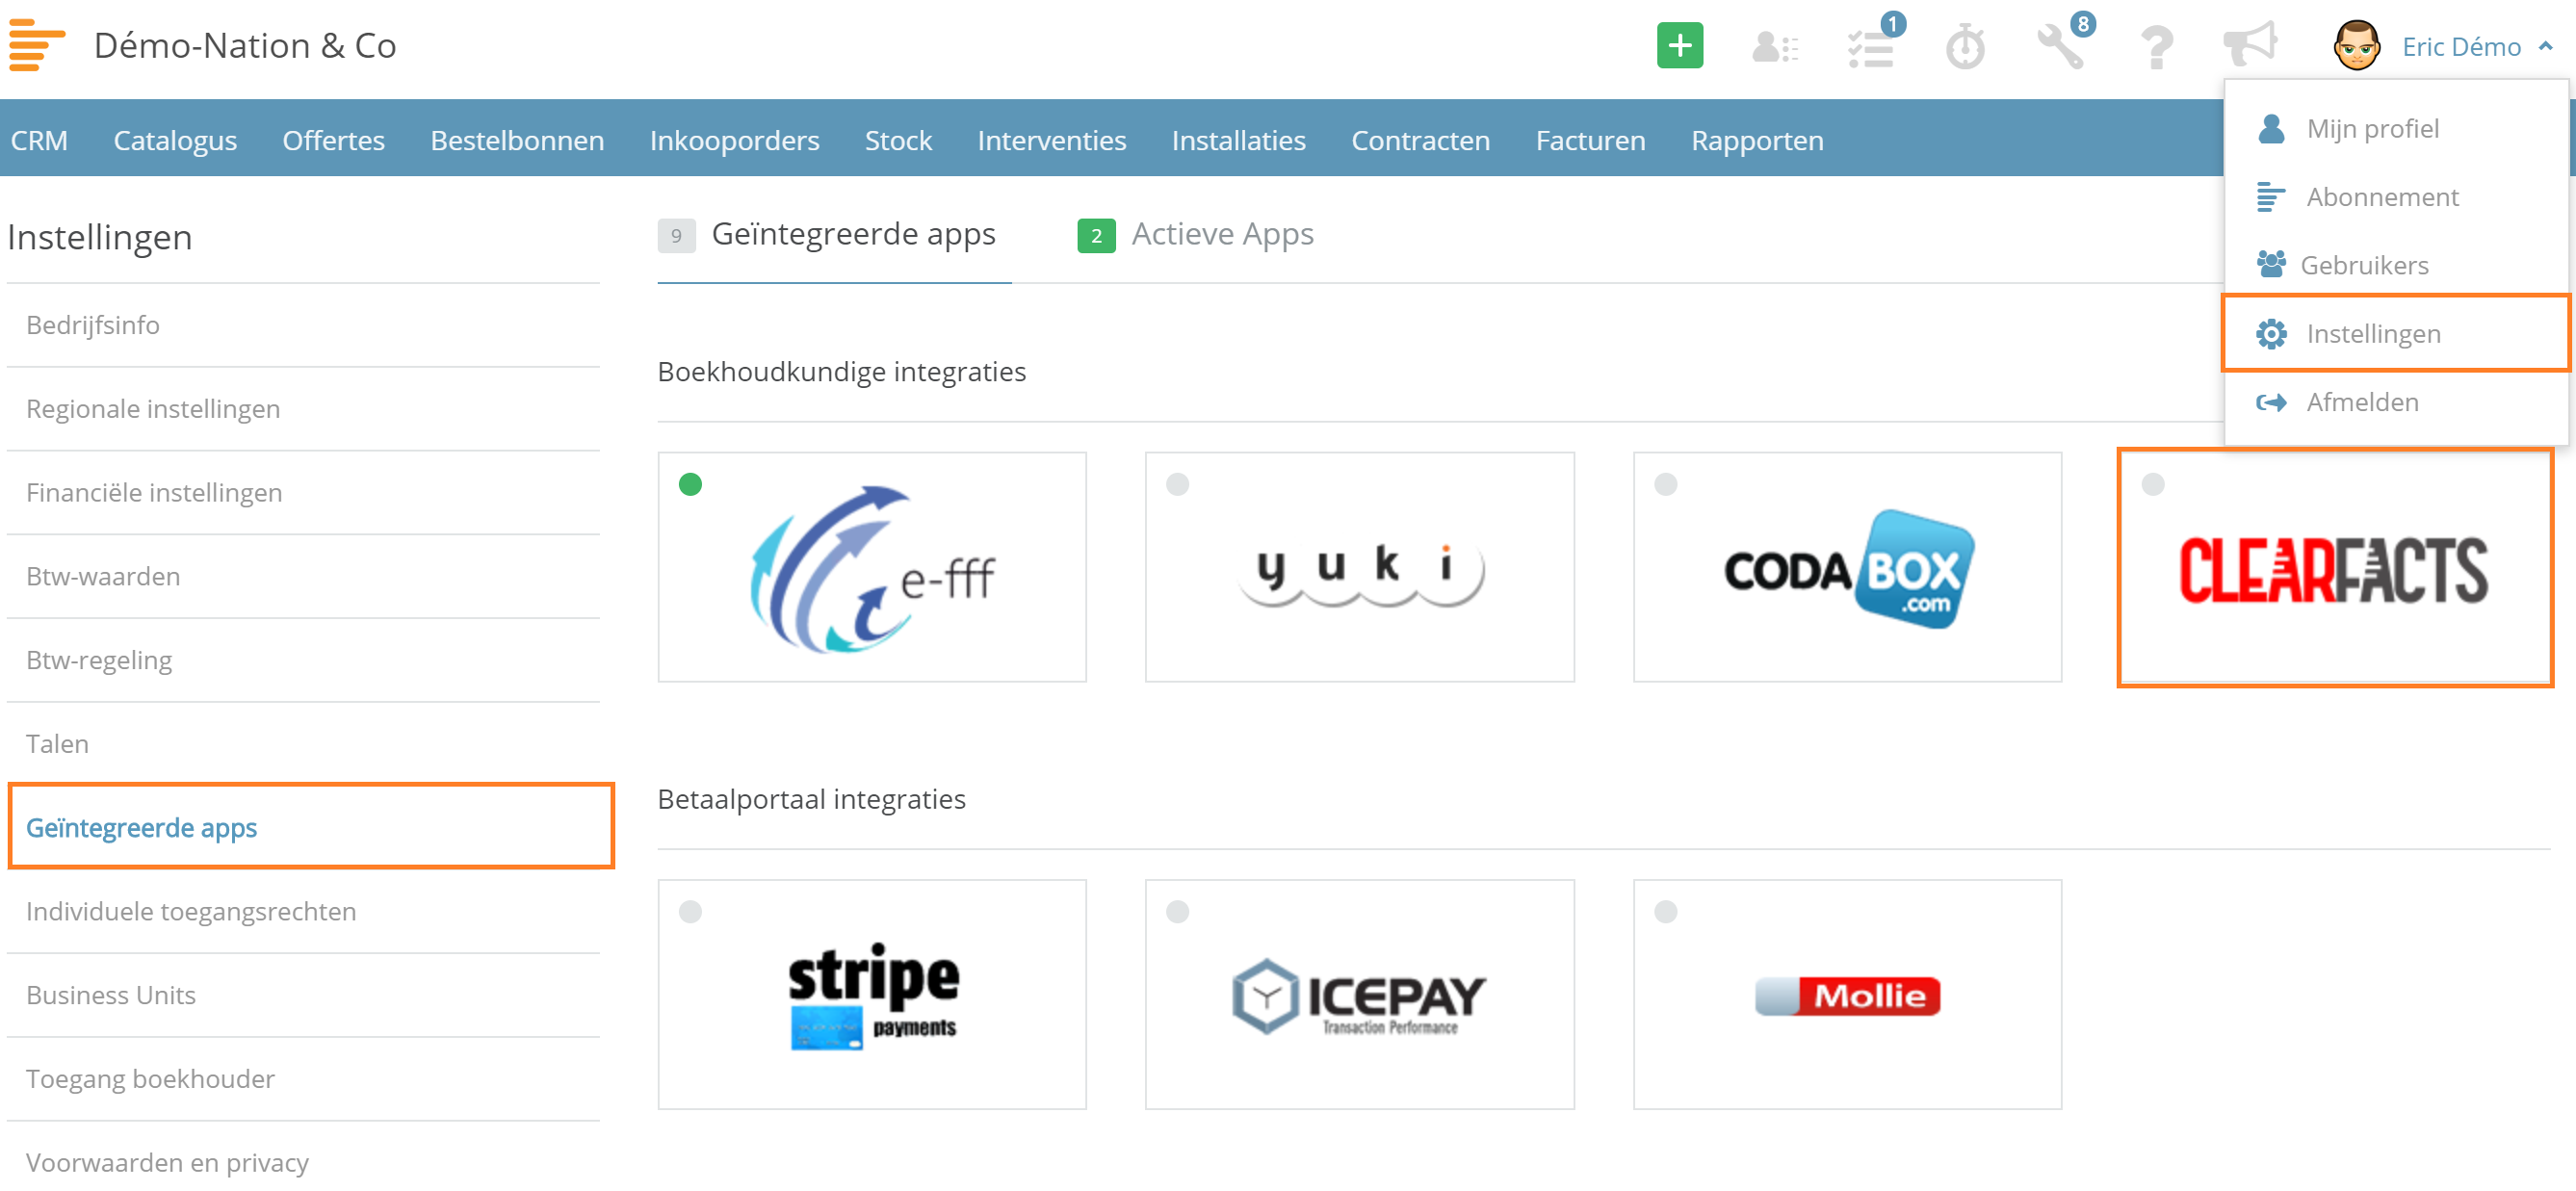Open the stopwatch timer icon
This screenshot has height=1191, width=2576.
(x=1965, y=47)
